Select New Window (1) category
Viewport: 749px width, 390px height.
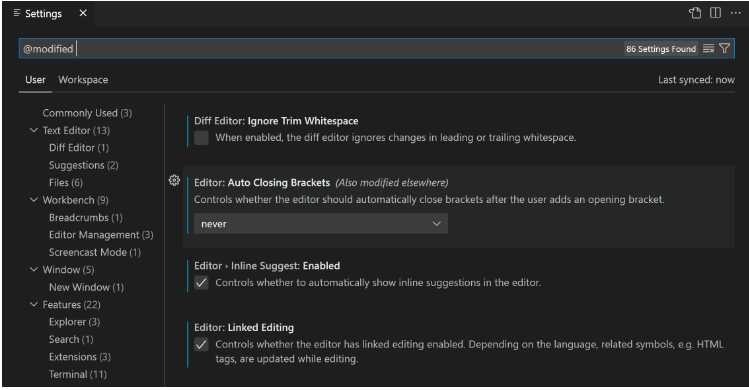(x=86, y=287)
